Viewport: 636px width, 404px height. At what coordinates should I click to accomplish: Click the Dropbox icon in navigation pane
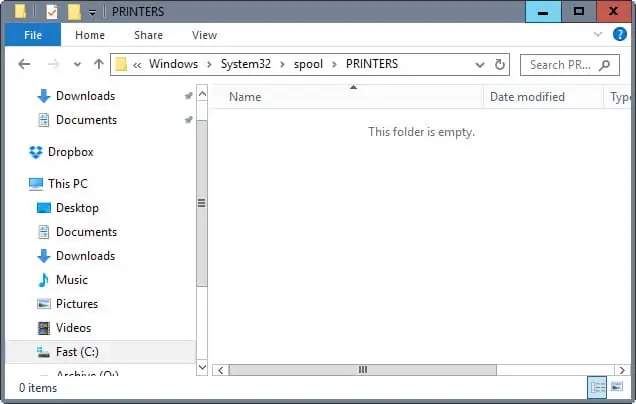[36, 152]
